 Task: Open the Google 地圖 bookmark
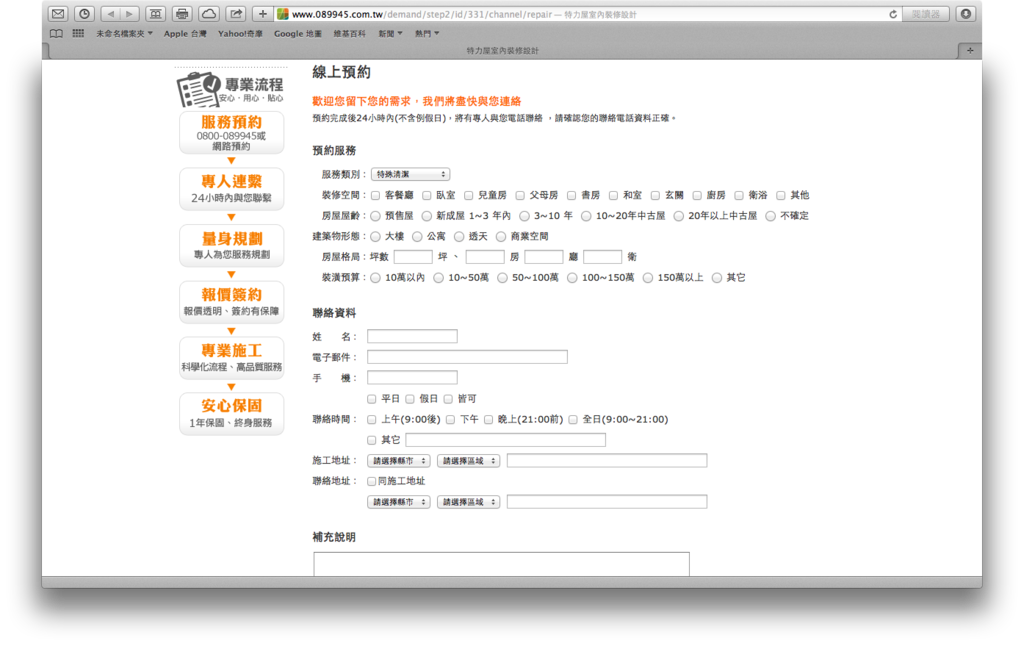(x=298, y=33)
